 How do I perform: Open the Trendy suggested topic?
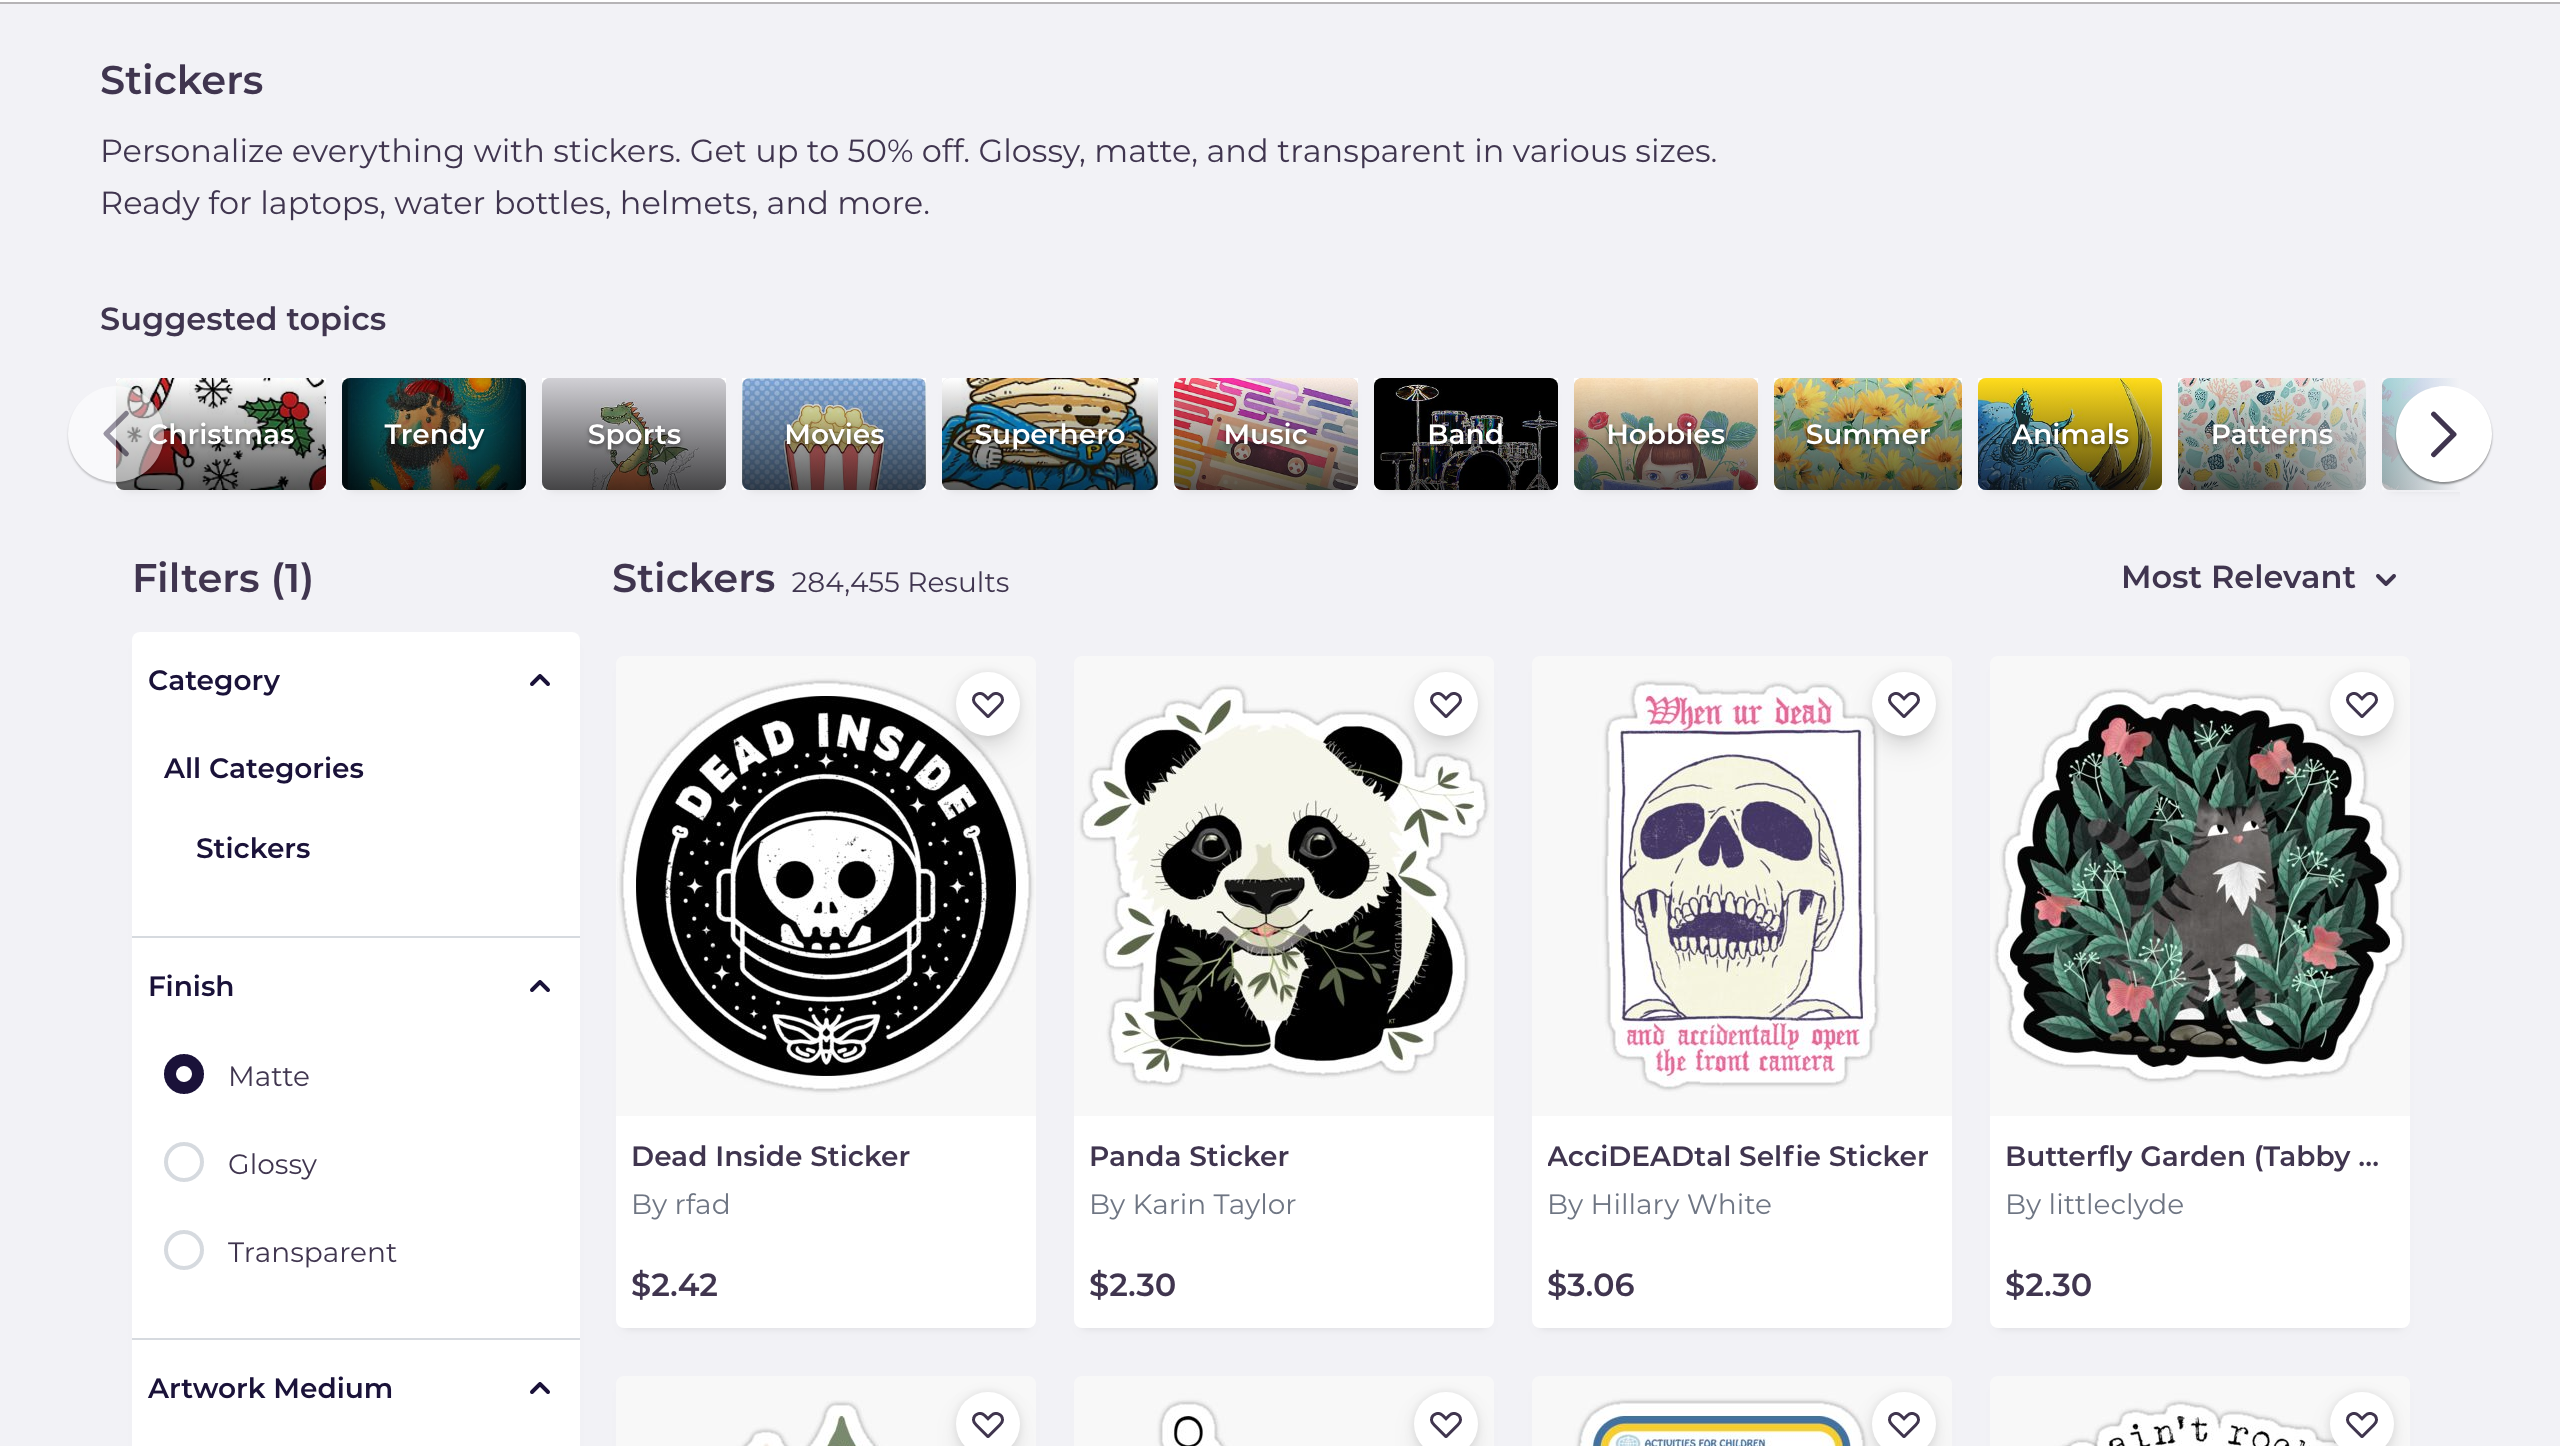(x=434, y=434)
